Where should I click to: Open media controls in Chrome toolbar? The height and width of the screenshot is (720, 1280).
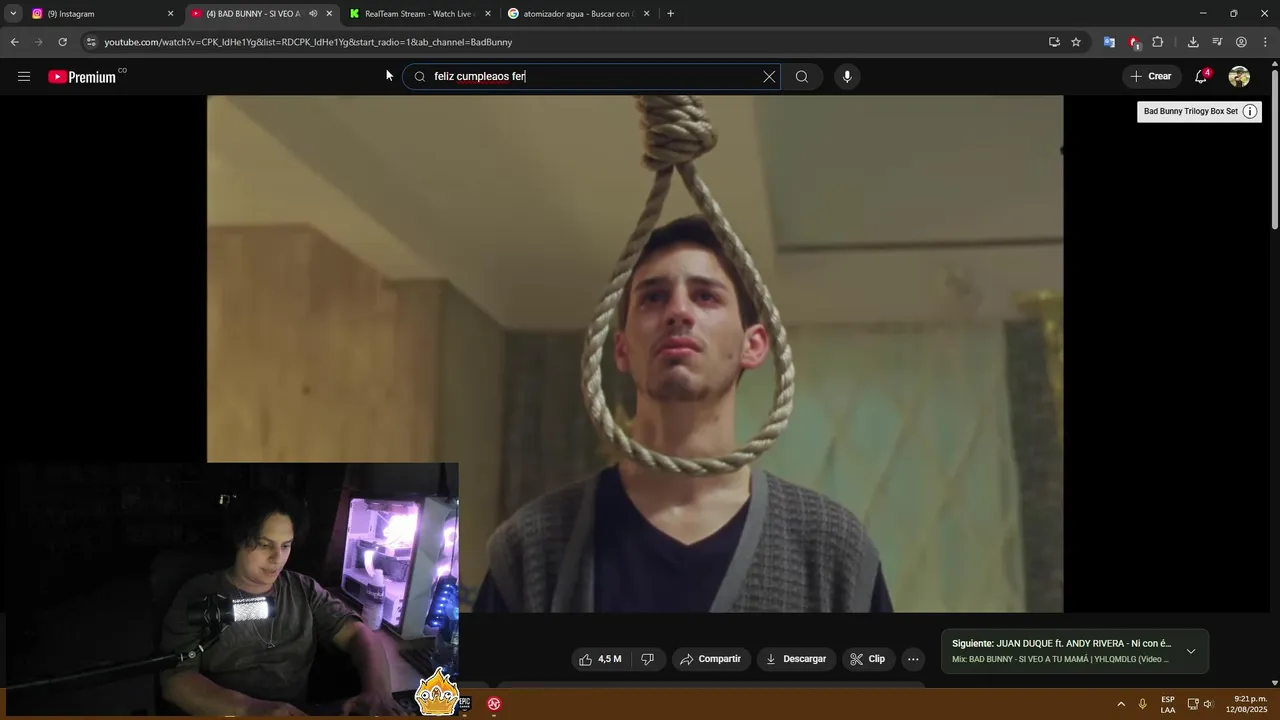point(1217,42)
